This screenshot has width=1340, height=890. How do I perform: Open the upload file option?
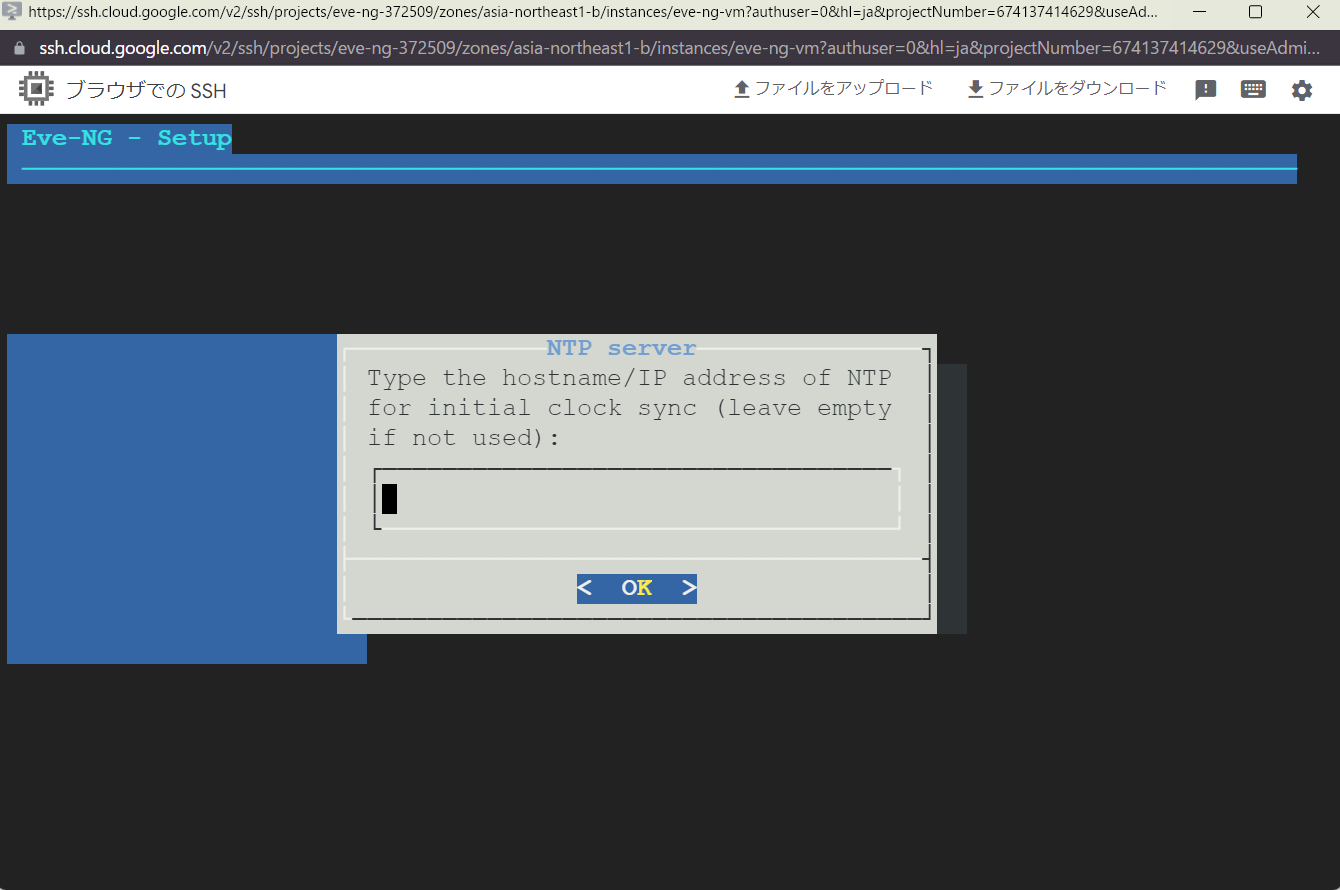pos(833,89)
